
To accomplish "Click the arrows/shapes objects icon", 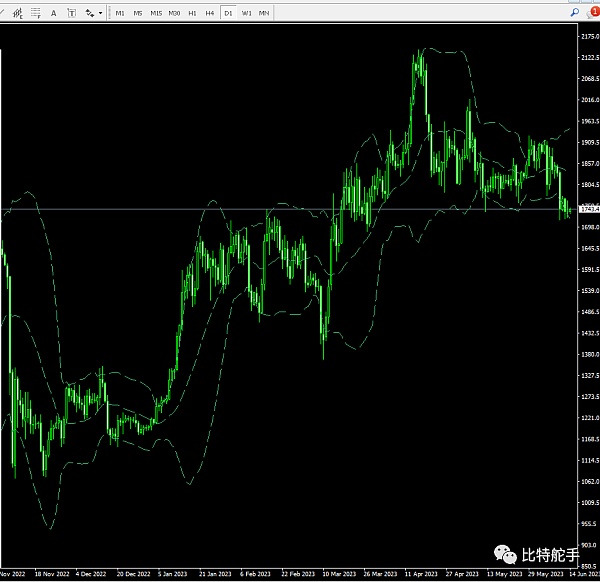I will pyautogui.click(x=90, y=13).
